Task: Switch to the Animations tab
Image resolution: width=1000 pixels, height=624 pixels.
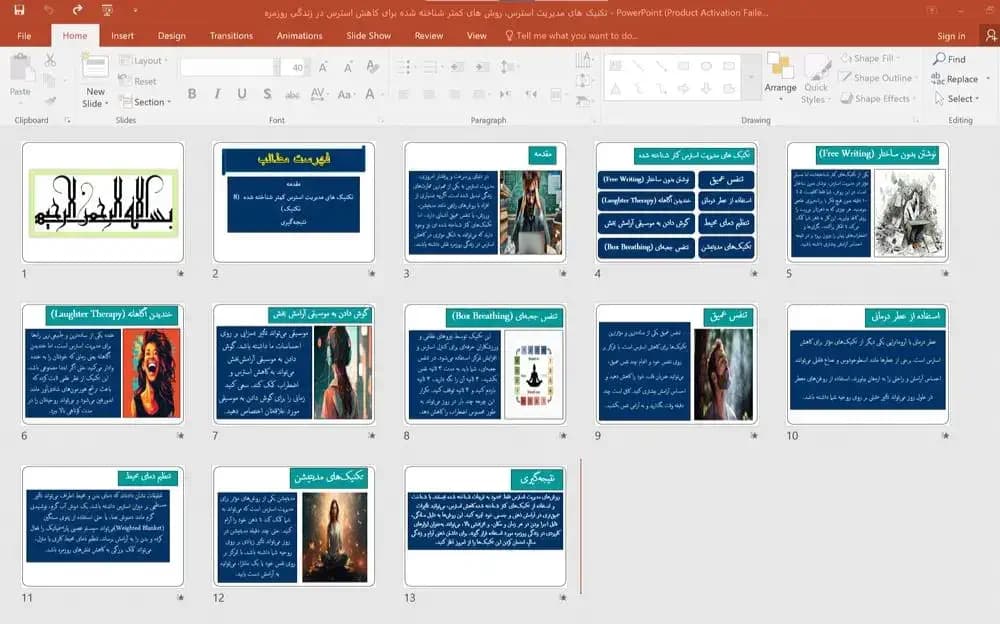Action: point(299,36)
